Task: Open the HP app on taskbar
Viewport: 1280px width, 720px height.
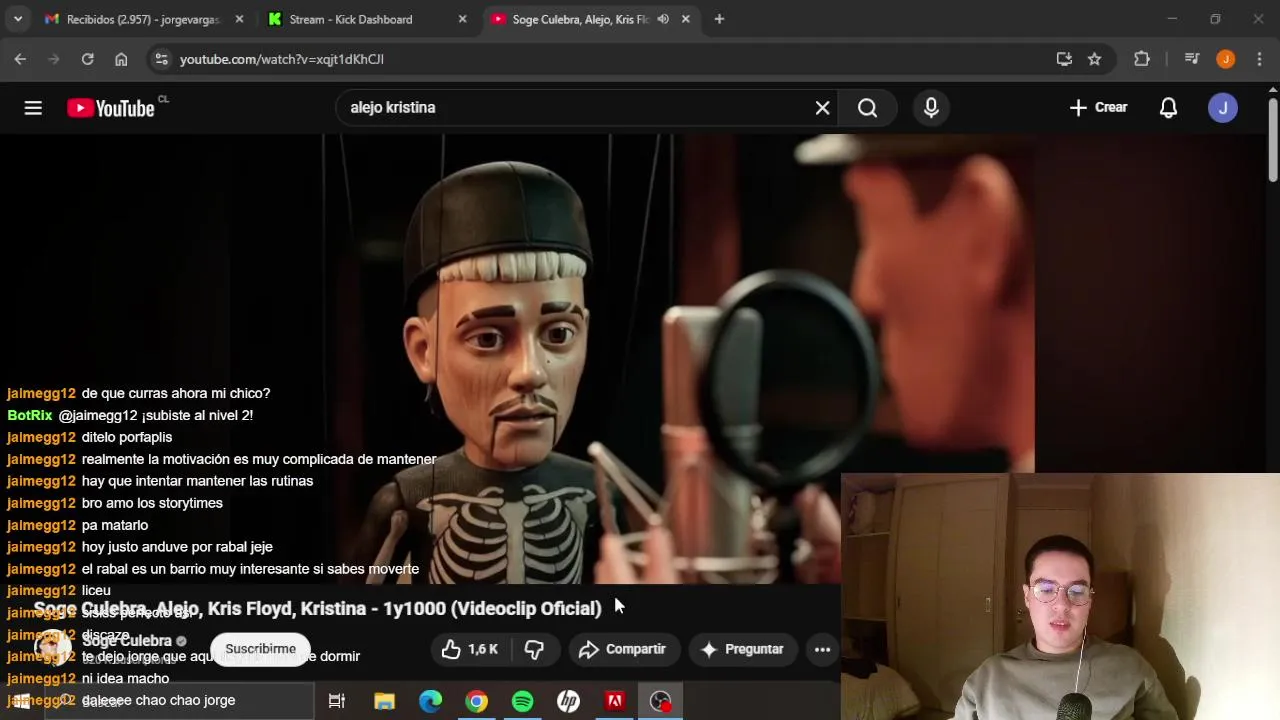Action: click(x=568, y=701)
